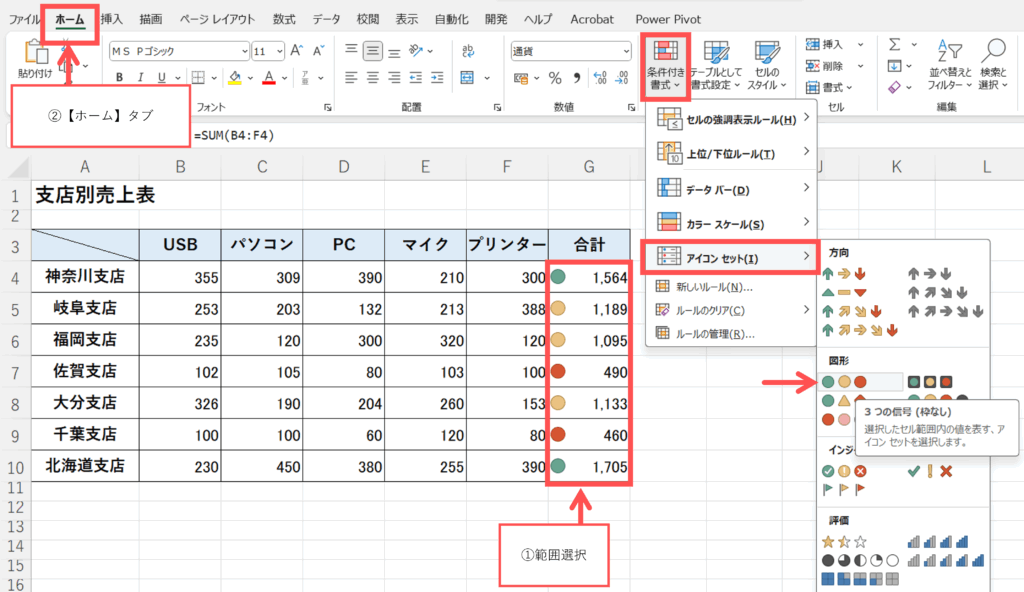This screenshot has height=592, width=1024.
Task: Open the red font color swatch button
Action: (x=269, y=78)
